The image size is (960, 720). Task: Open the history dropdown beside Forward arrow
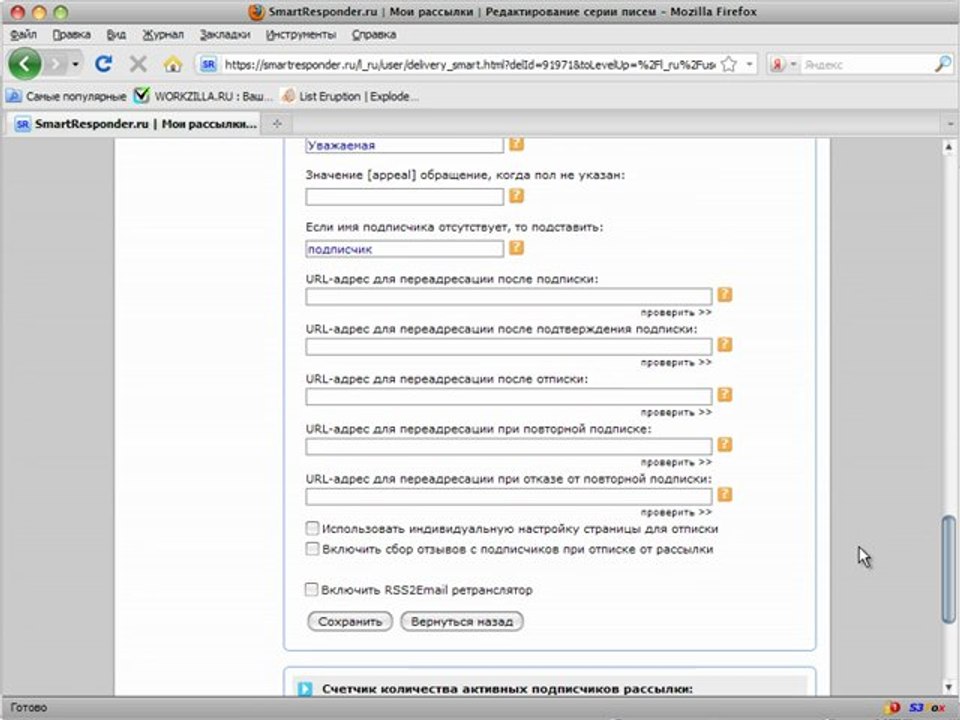tap(75, 64)
